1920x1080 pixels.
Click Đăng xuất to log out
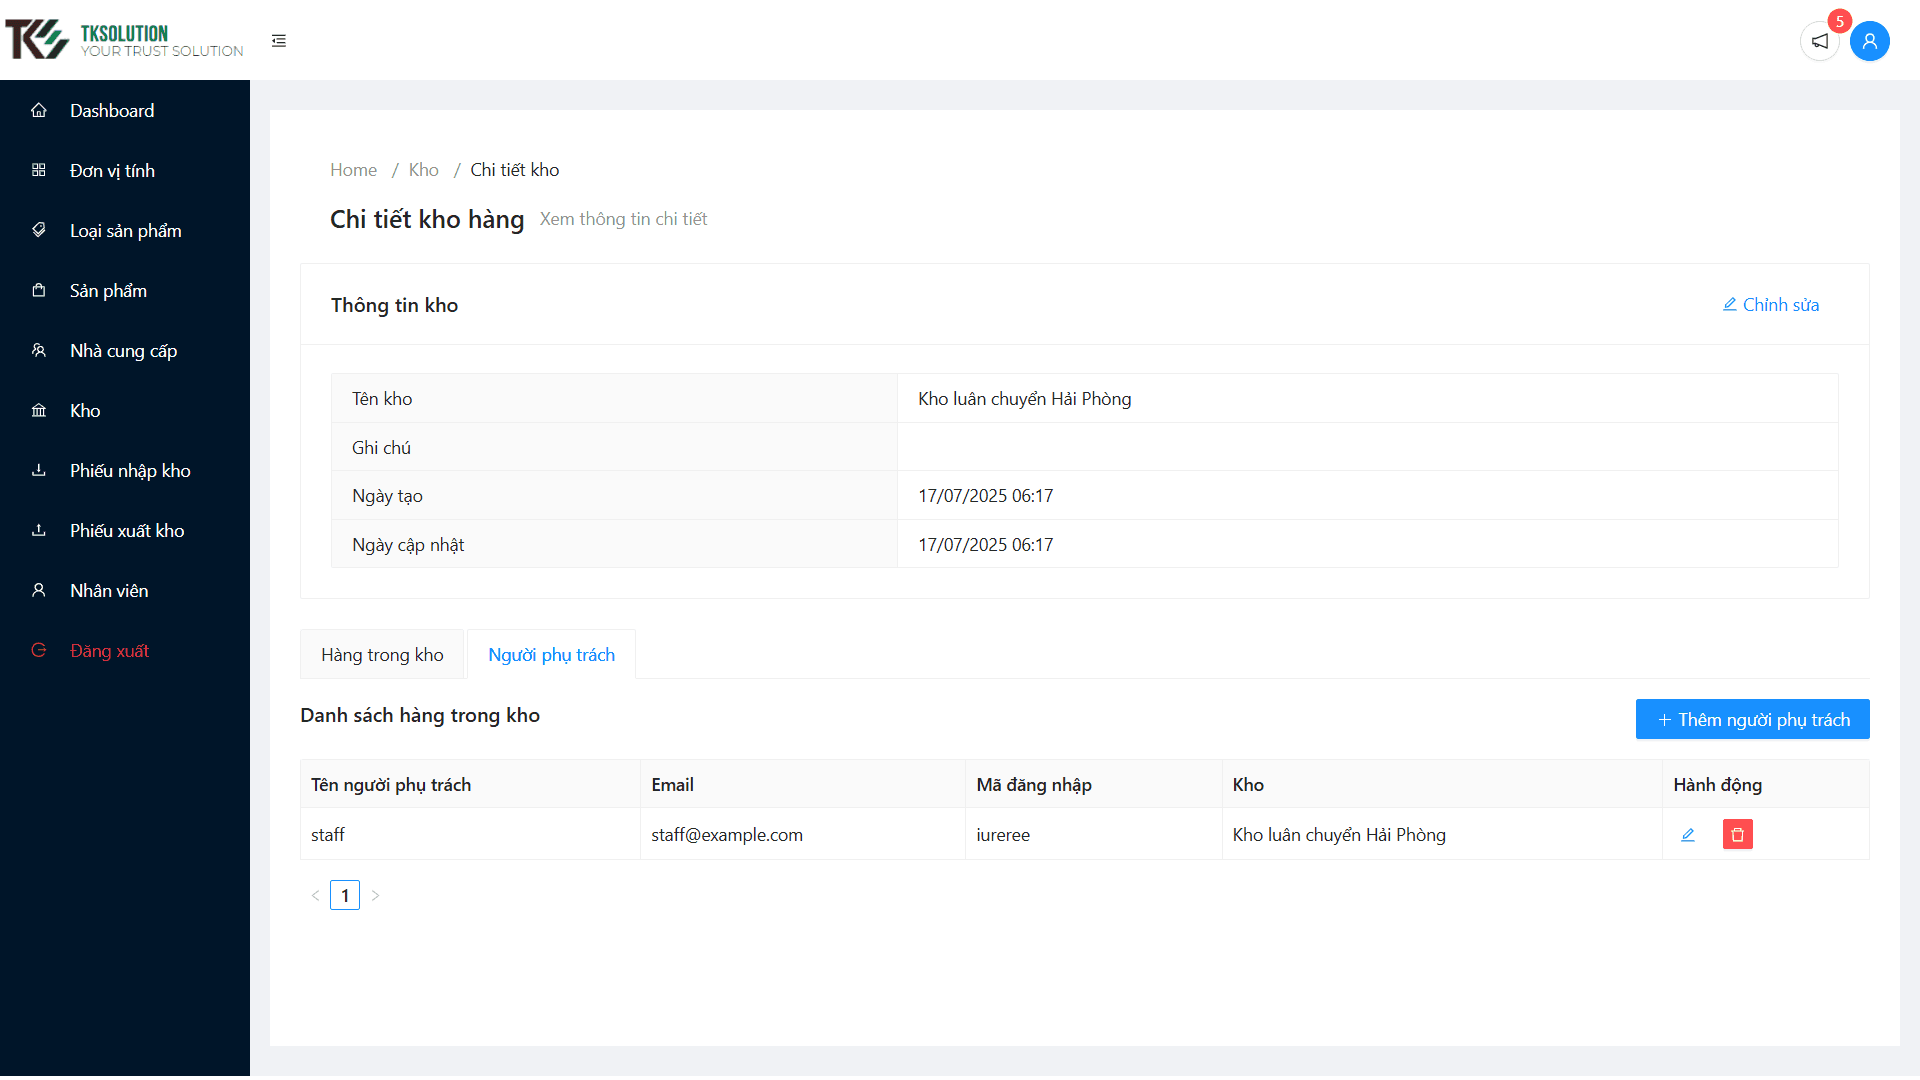(109, 651)
